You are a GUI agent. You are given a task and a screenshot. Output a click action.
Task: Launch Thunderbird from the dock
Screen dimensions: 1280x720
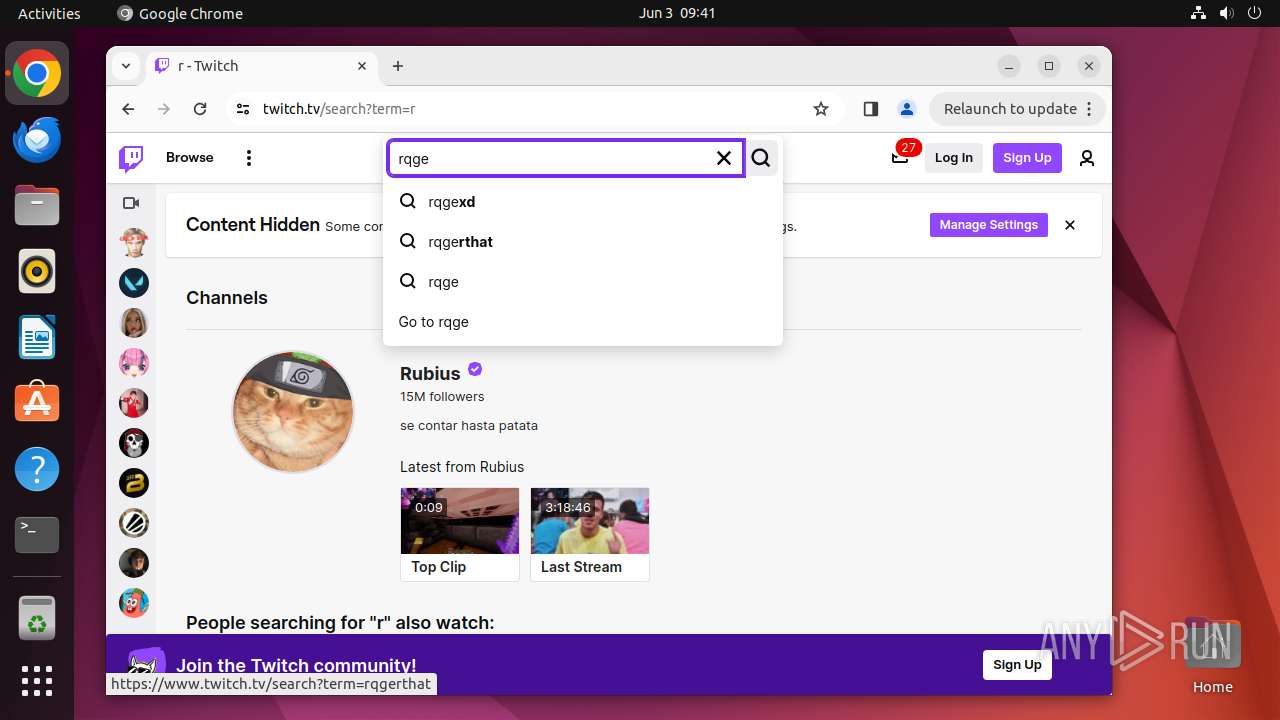tap(37, 139)
